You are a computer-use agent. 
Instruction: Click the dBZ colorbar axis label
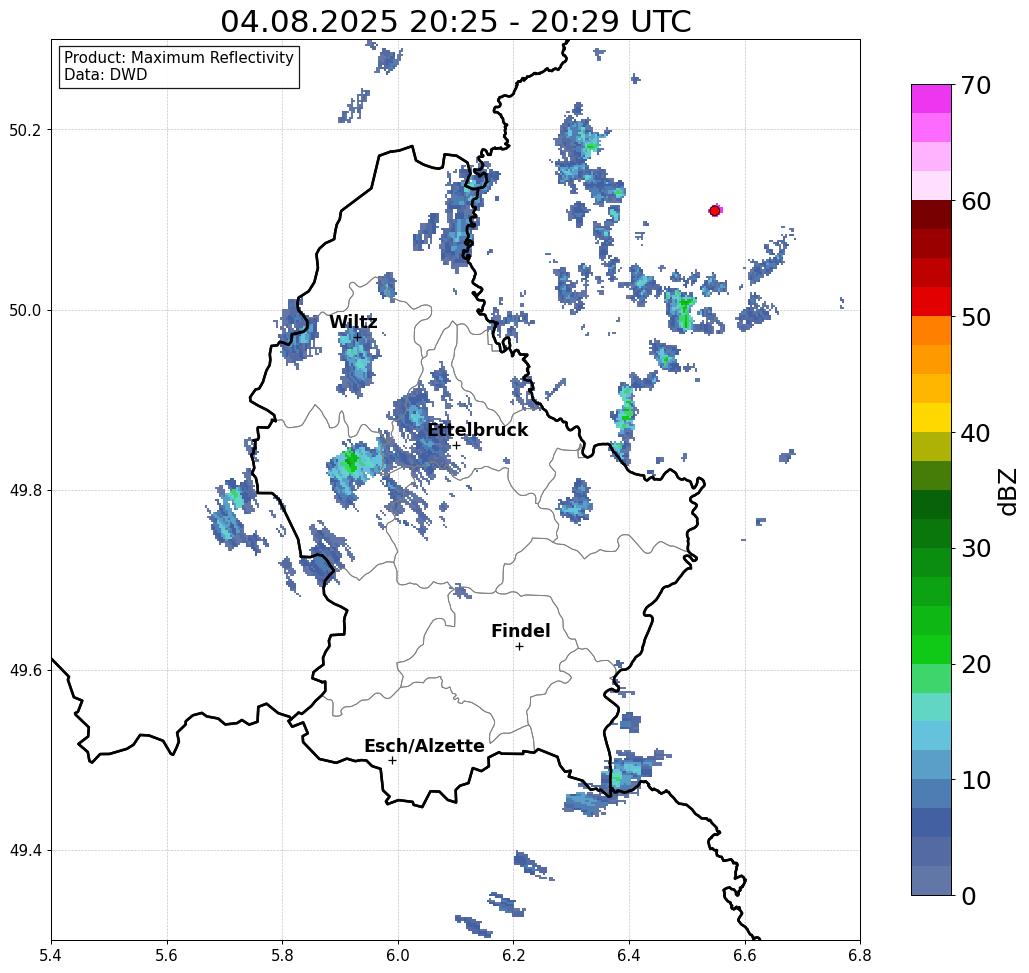(x=1007, y=491)
